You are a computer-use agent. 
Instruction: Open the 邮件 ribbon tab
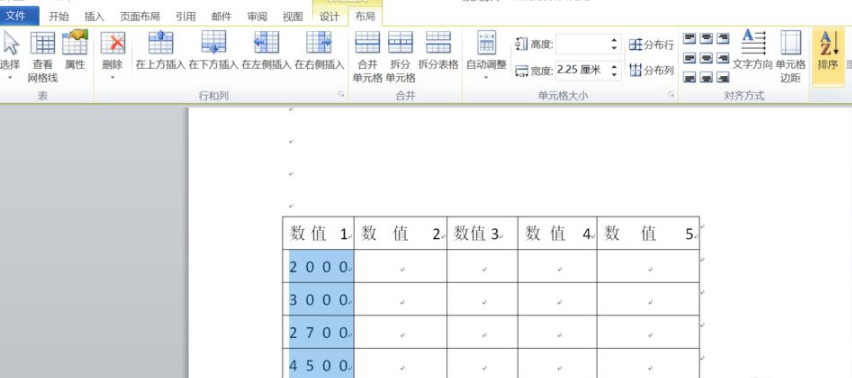point(221,16)
